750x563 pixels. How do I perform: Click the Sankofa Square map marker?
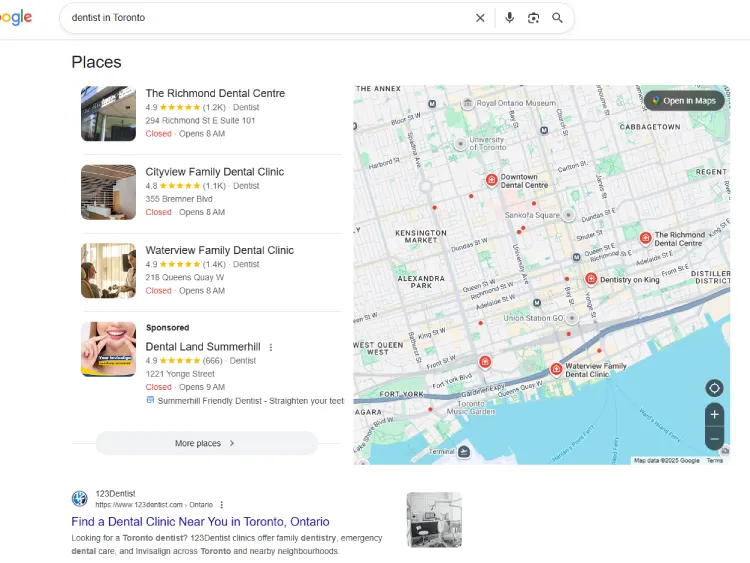[568, 215]
